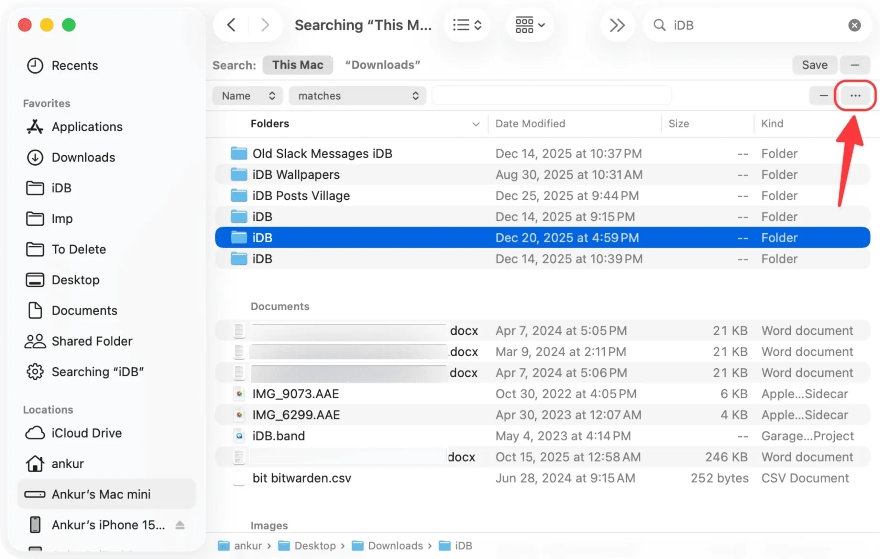Screen dimensions: 880x559
Task: Remove the Name matches rule row
Action: (x=823, y=96)
